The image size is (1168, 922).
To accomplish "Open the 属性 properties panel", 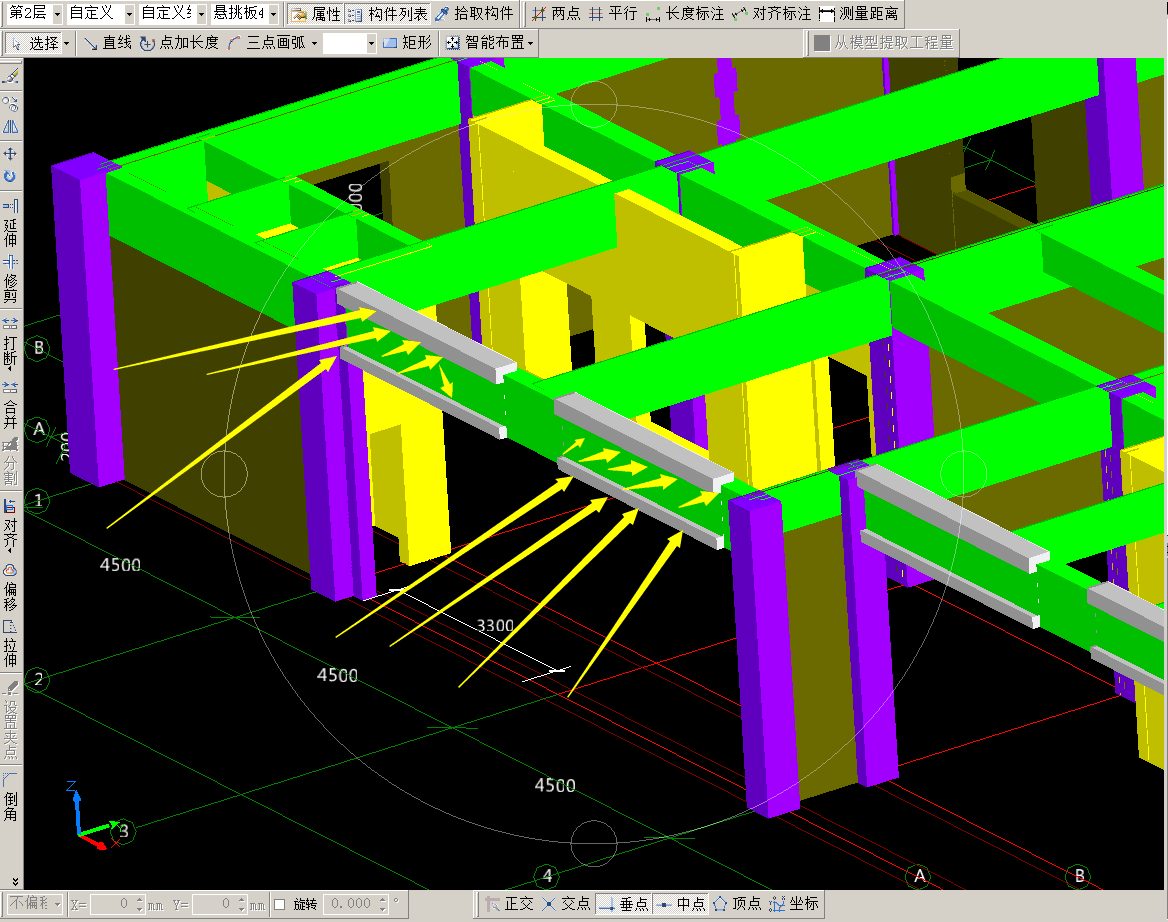I will tap(315, 13).
